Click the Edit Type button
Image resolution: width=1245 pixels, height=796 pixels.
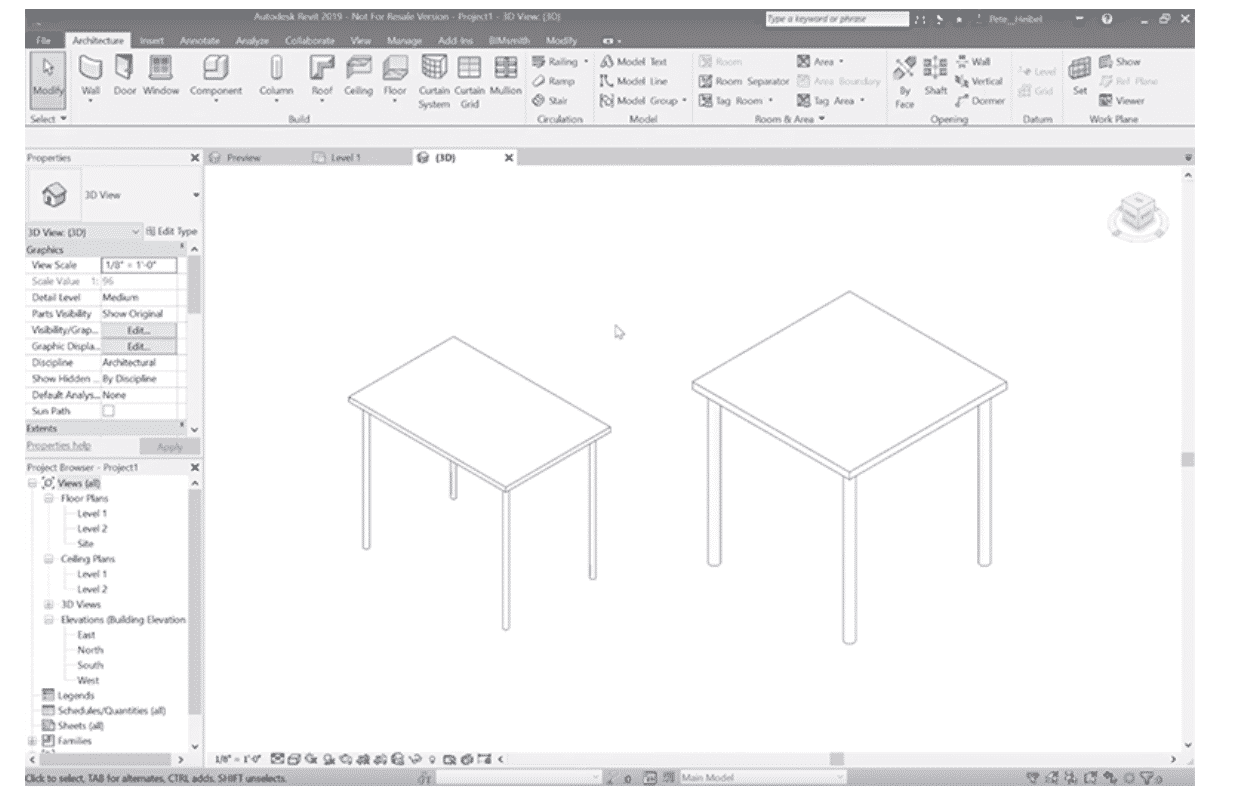click(172, 231)
